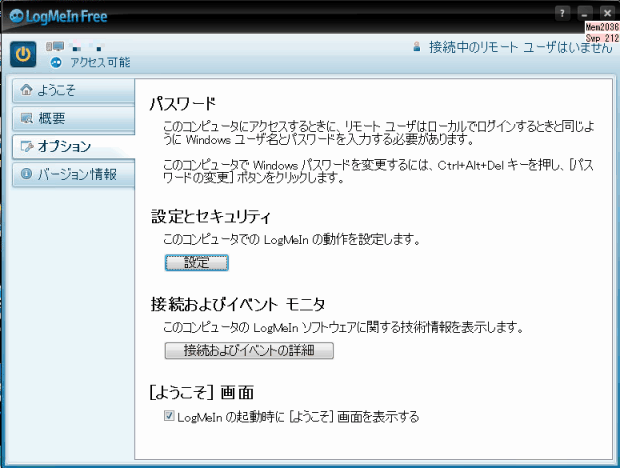Click the 接続中のリモート ユーザはいません text
620x468 pixels.
(521, 47)
